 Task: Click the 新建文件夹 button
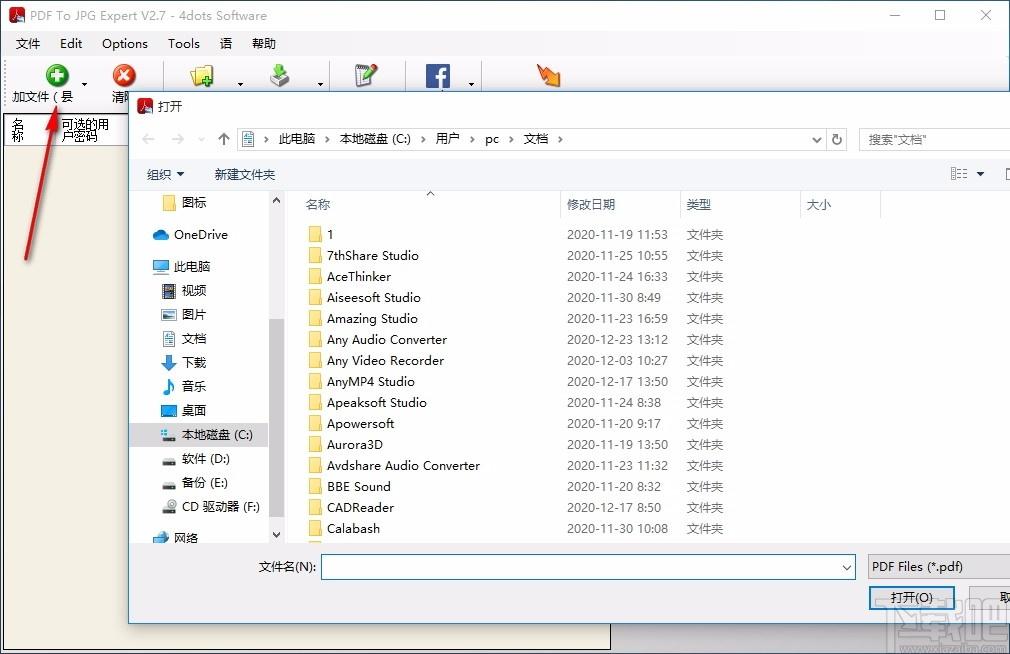(245, 175)
